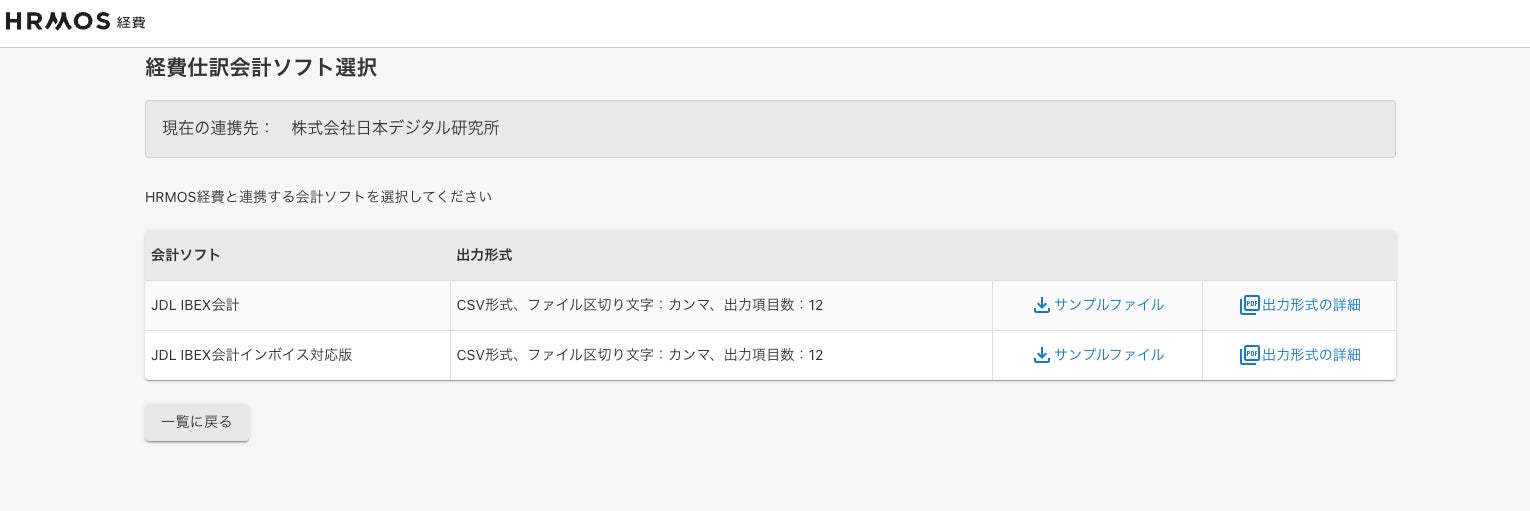Select the JDL IBEX会計インボイス対応版 software name
The height and width of the screenshot is (511, 1530).
pos(252,355)
